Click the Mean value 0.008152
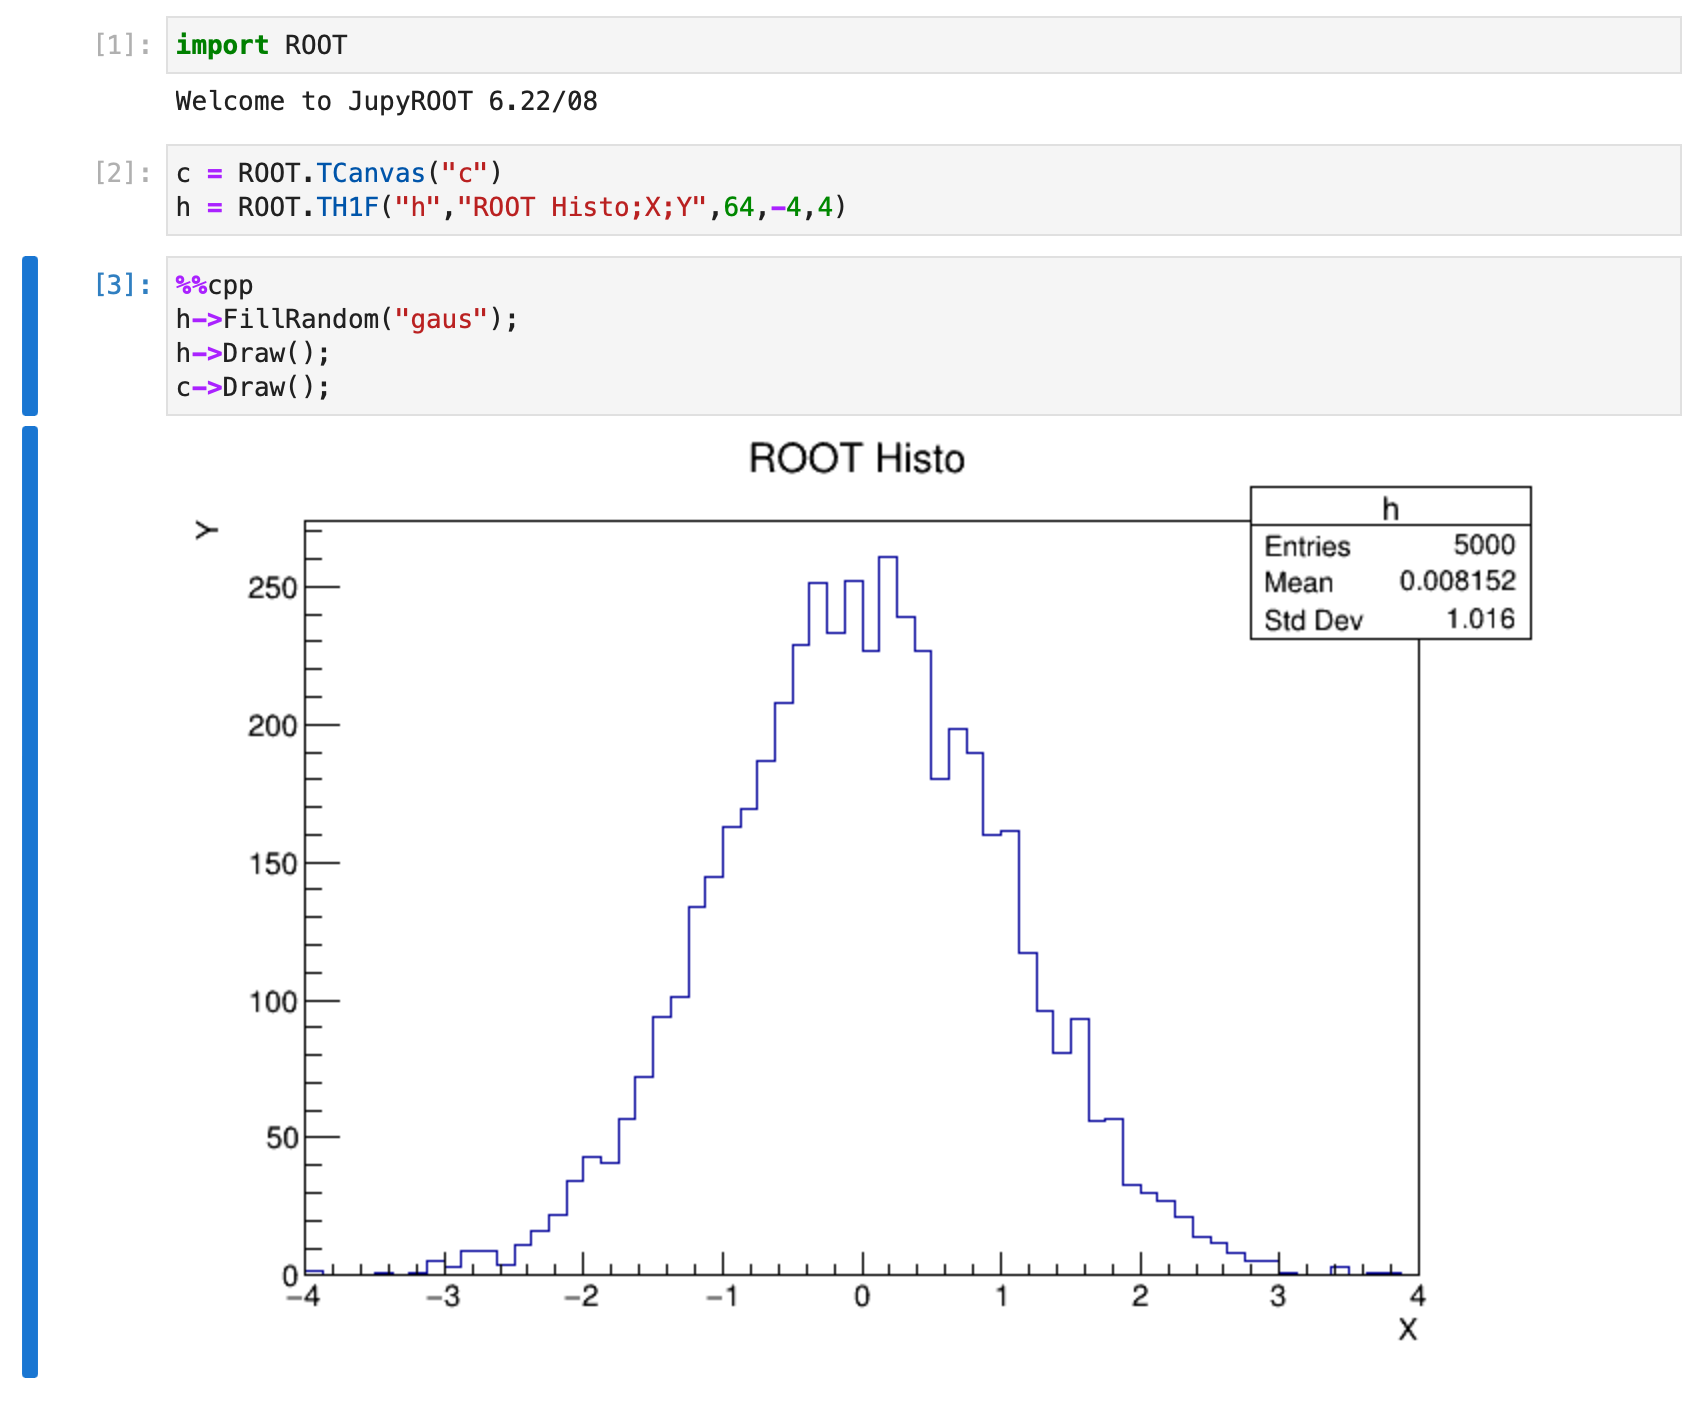Image resolution: width=1698 pixels, height=1406 pixels. [1457, 581]
